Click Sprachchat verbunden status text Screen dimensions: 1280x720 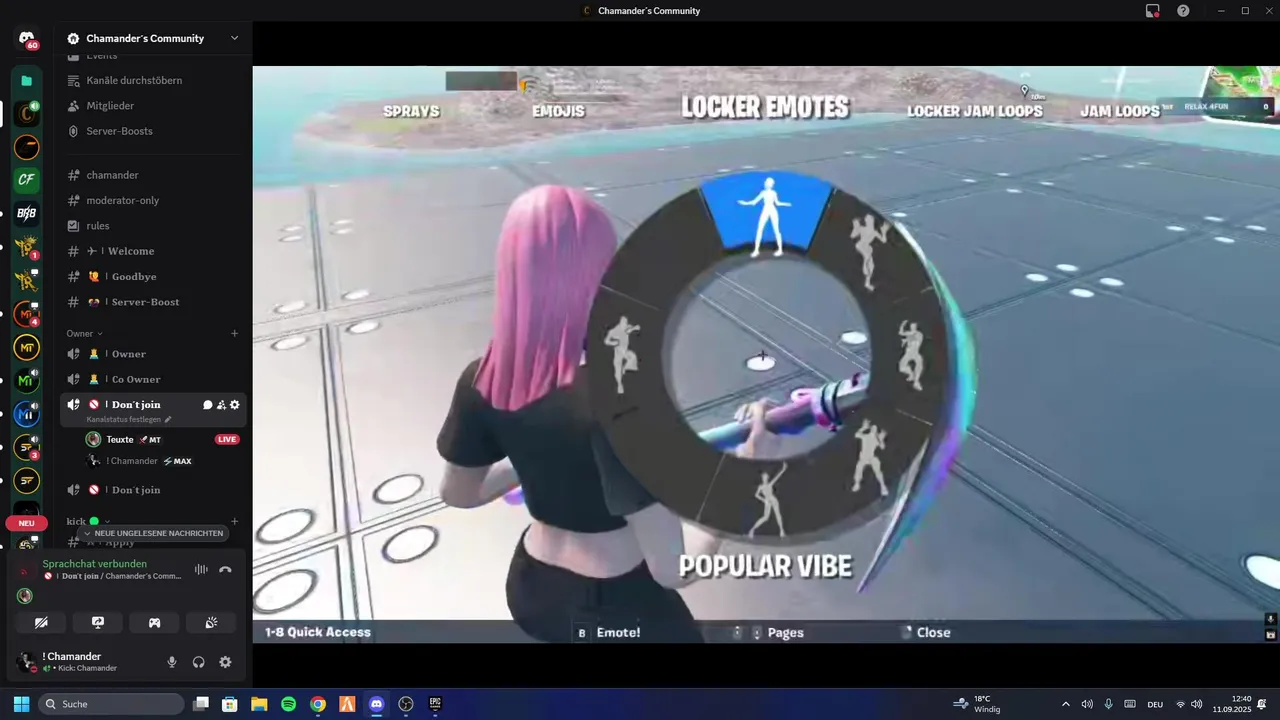94,564
